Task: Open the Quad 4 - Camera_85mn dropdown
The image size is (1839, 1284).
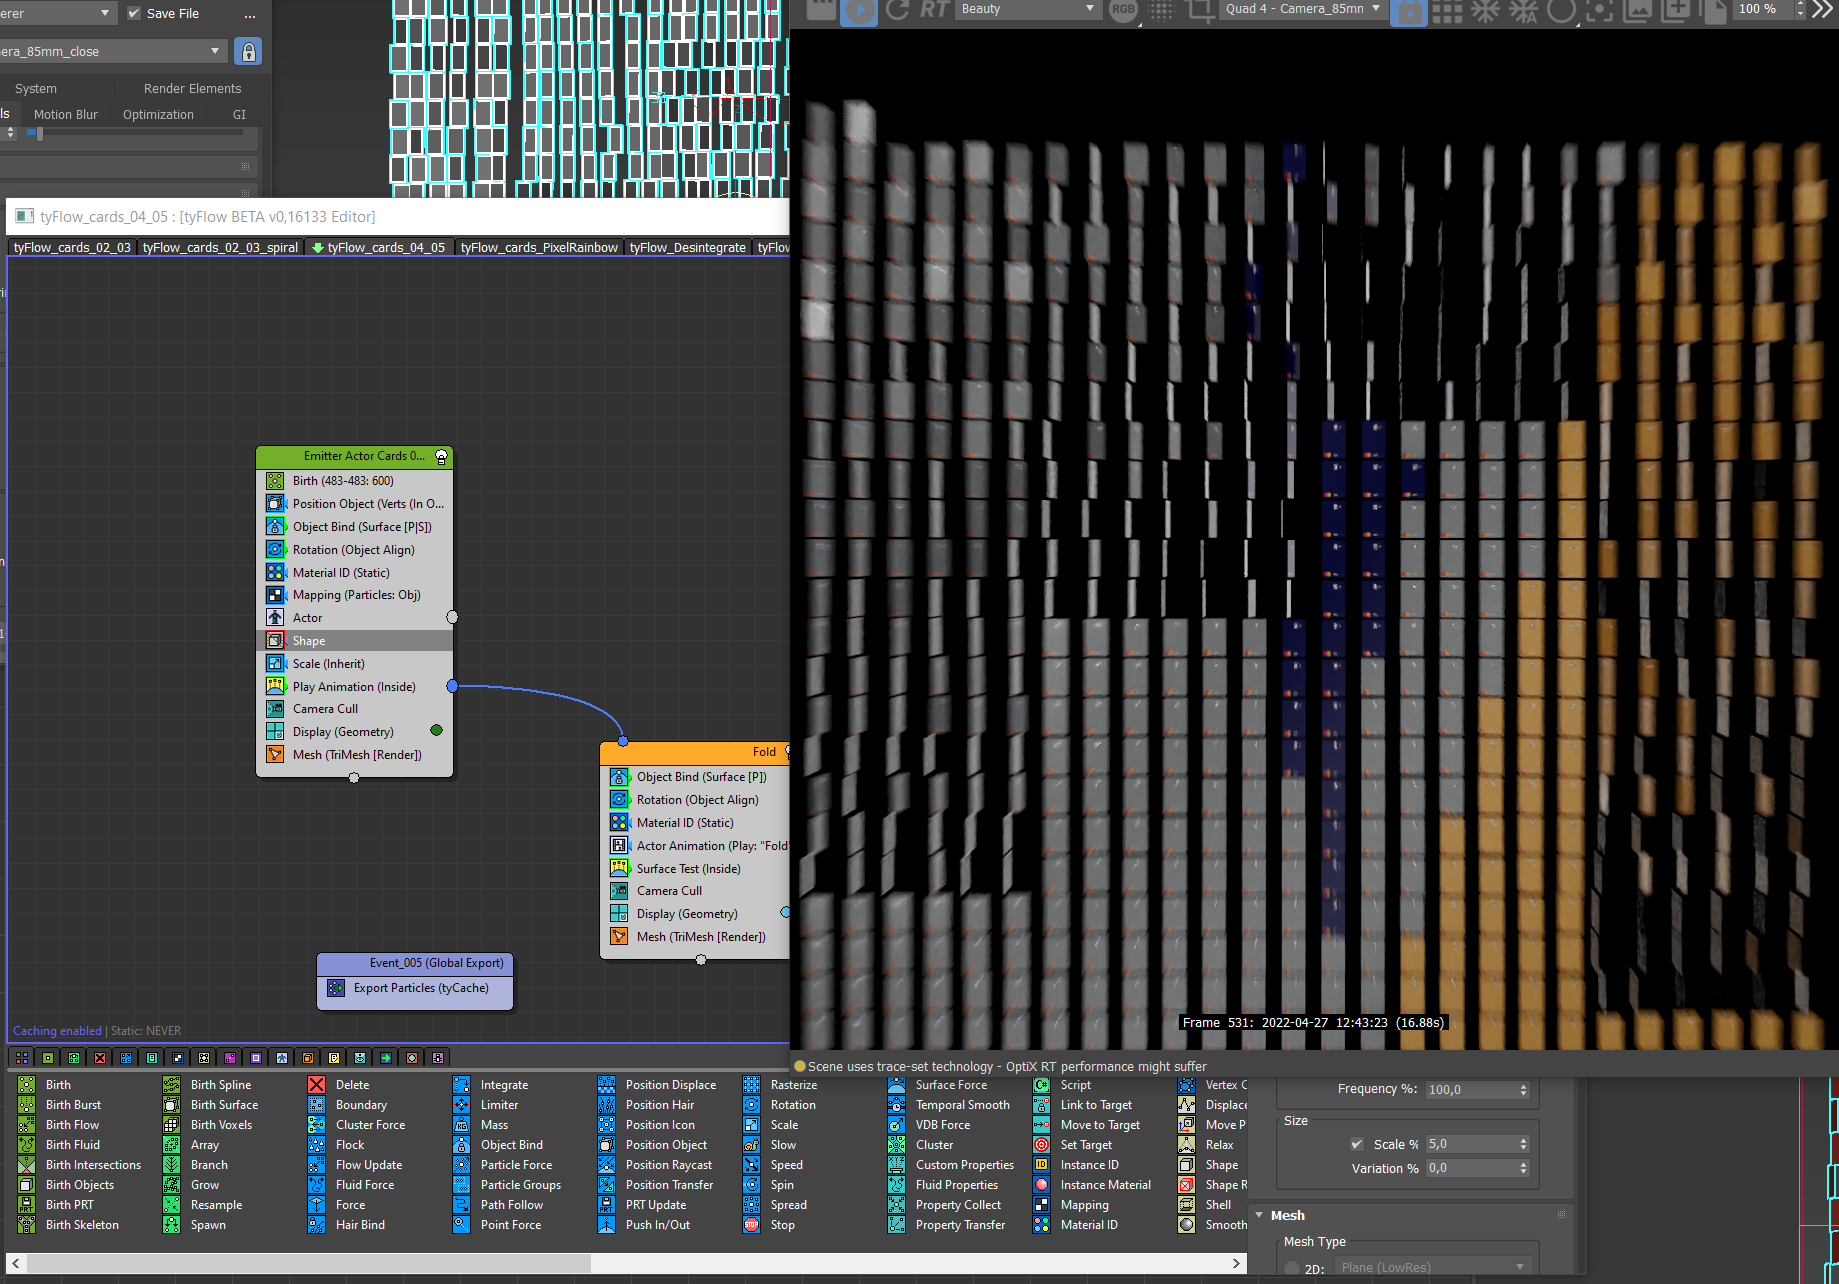Action: click(1303, 9)
